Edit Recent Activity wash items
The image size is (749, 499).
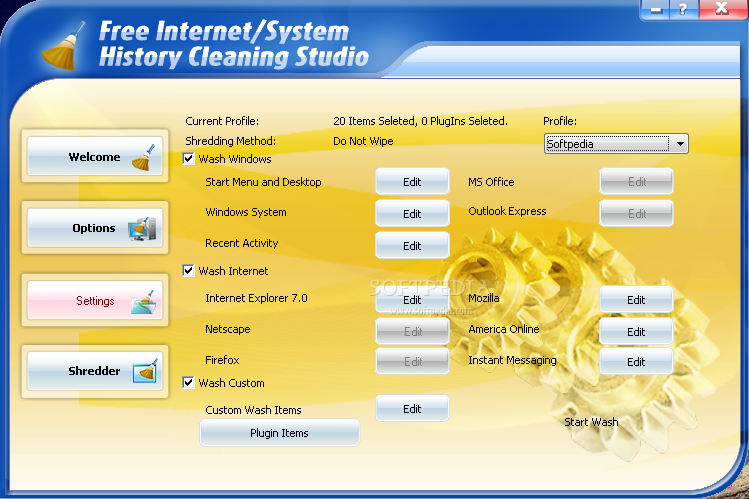pos(412,245)
